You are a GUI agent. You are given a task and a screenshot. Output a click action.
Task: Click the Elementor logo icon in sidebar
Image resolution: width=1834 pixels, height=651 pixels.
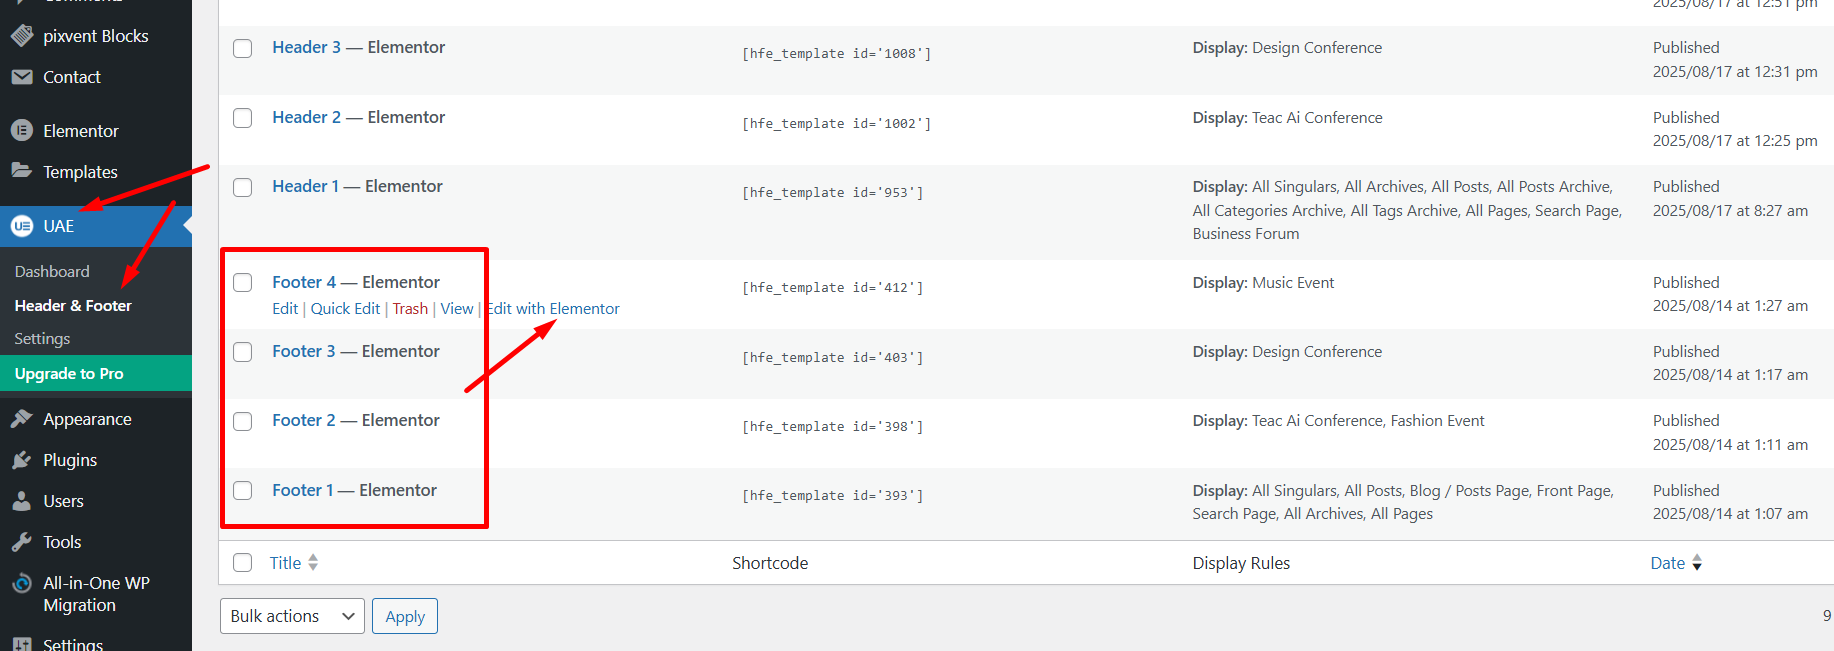pyautogui.click(x=22, y=131)
